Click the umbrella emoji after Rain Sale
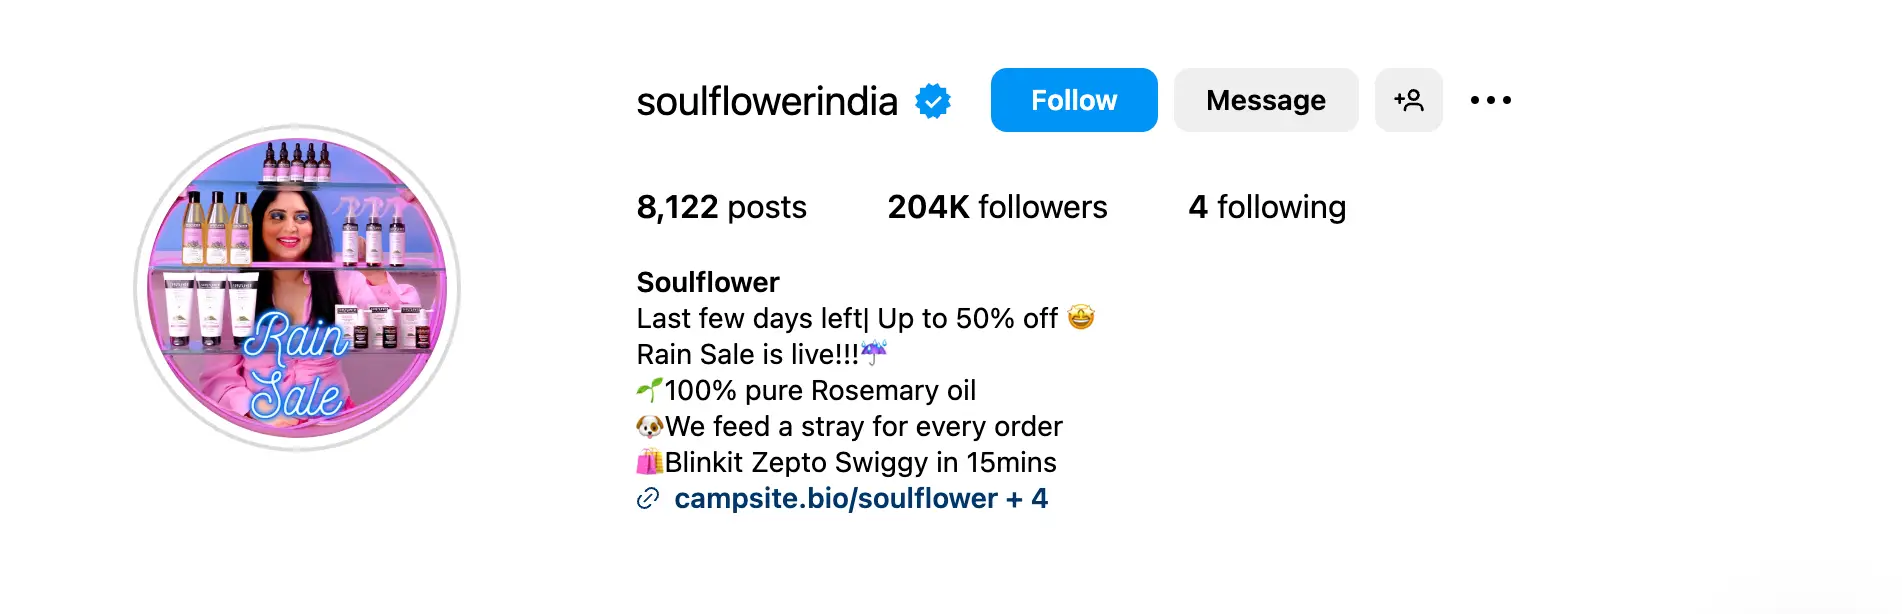This screenshot has height=614, width=1902. [874, 352]
